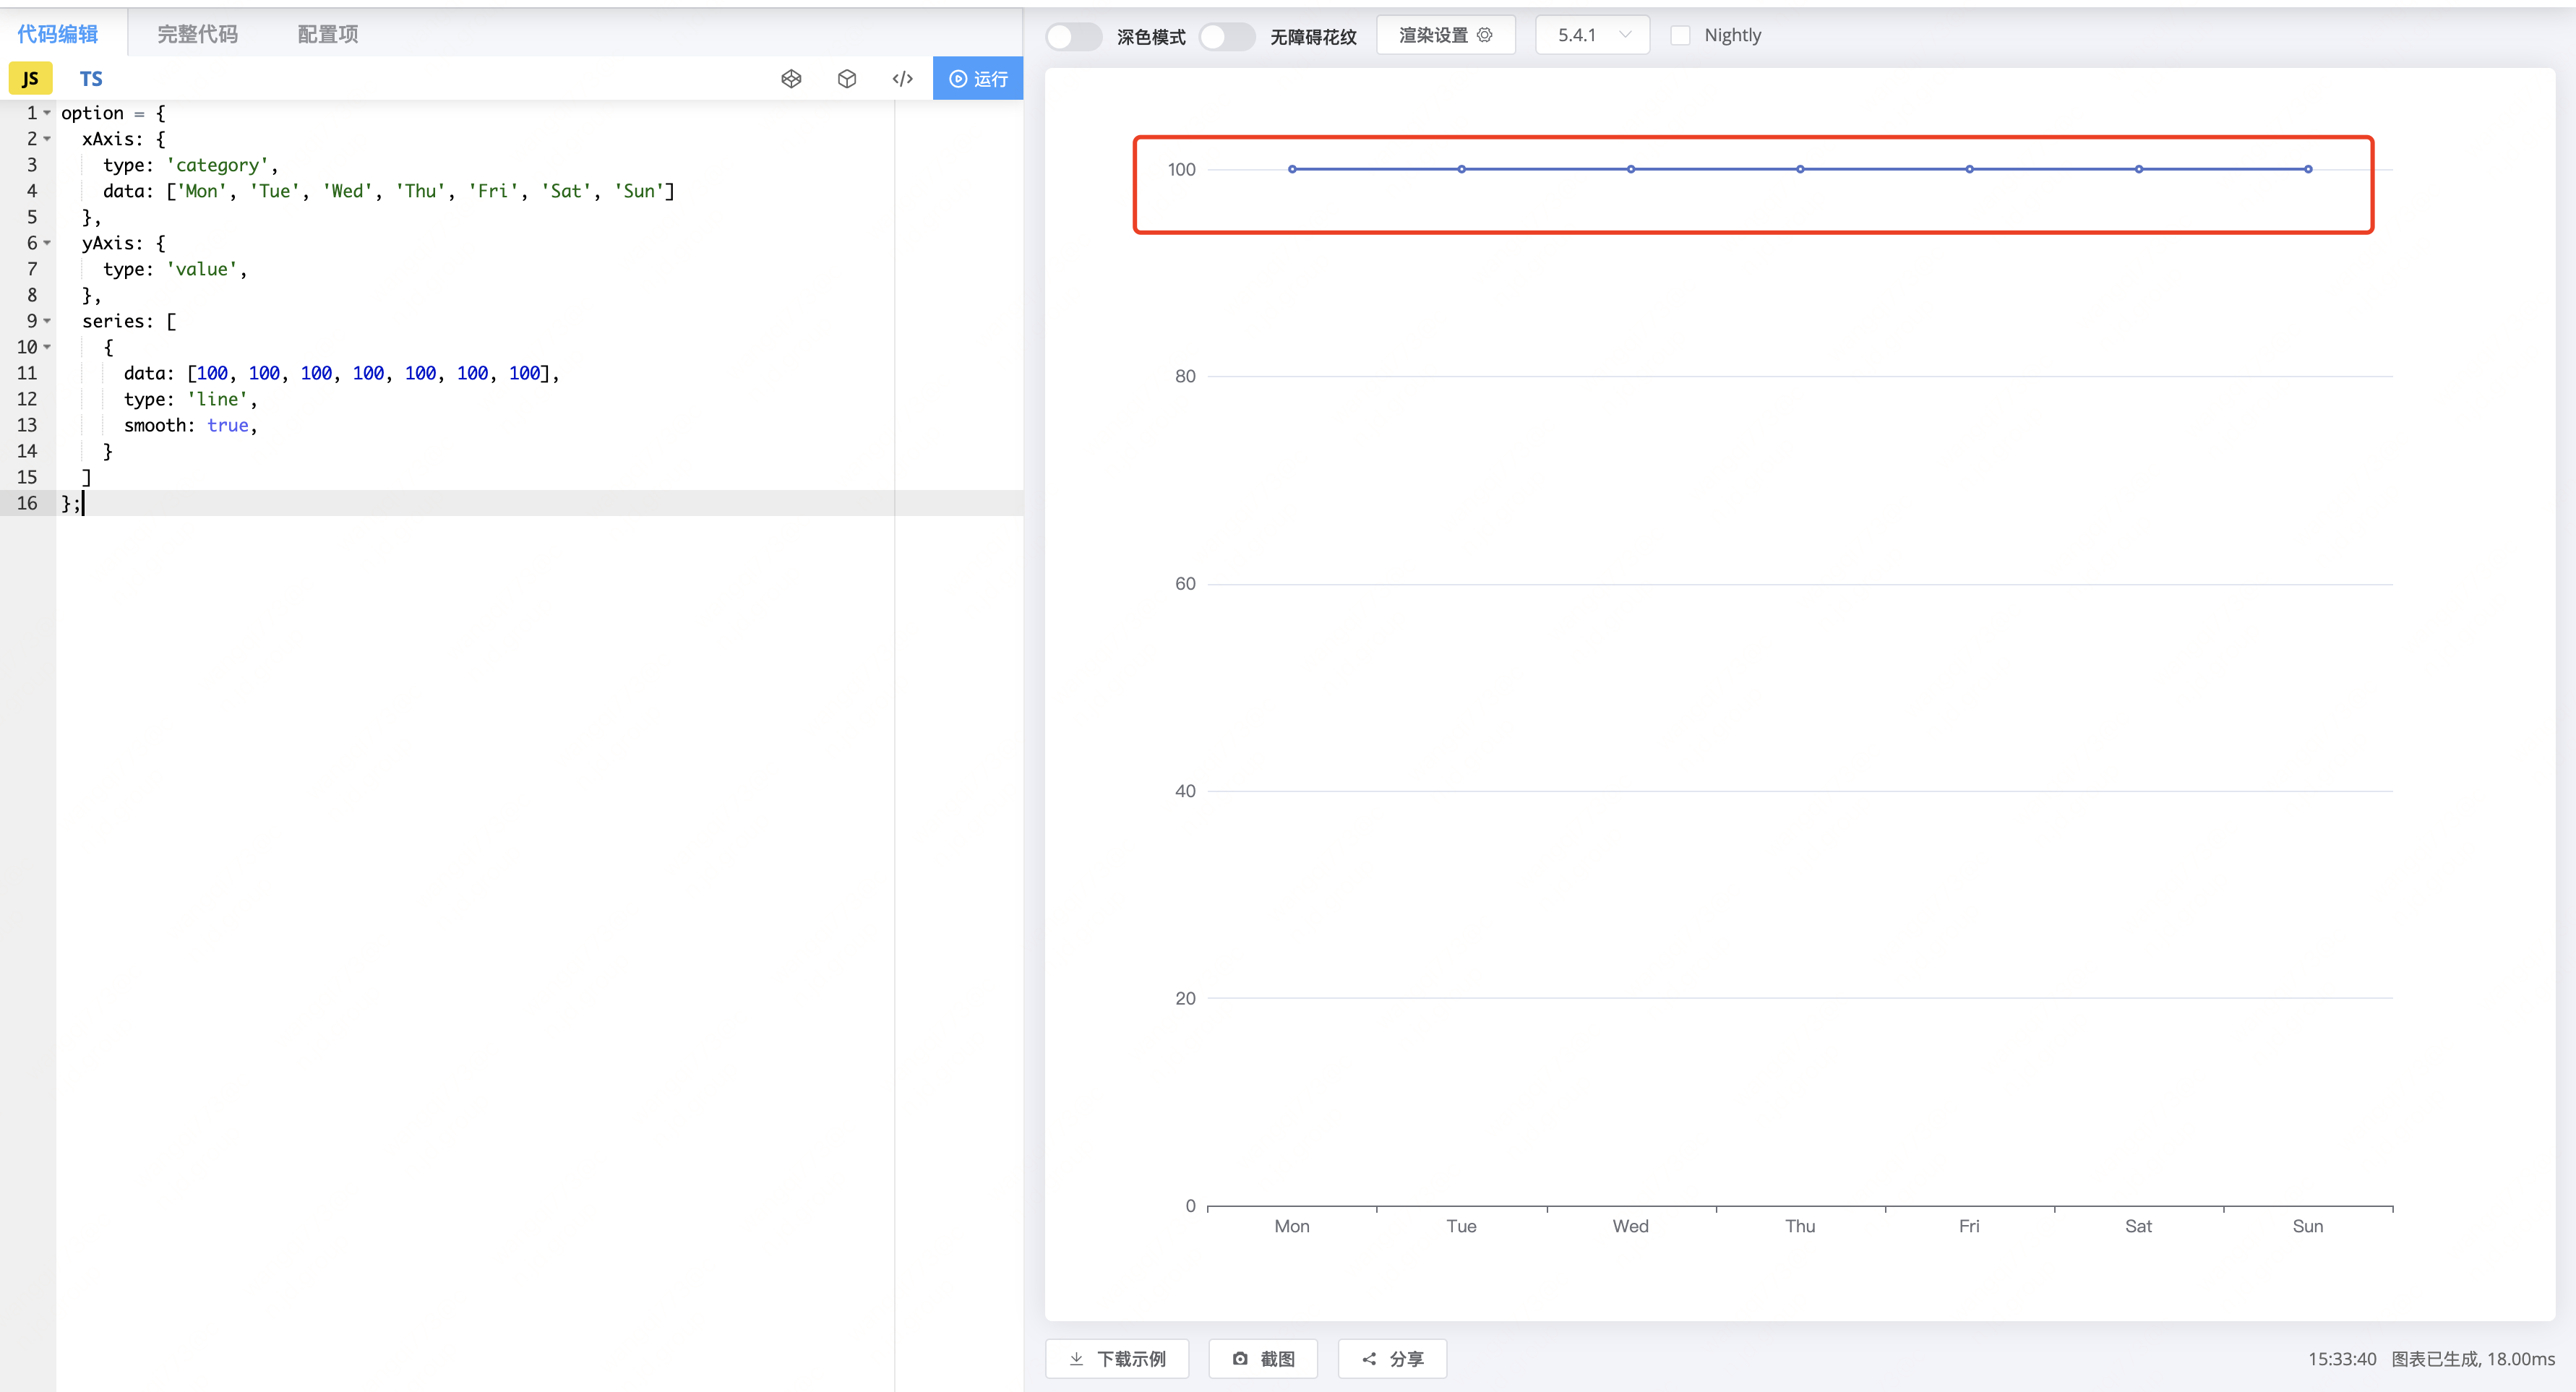
Task: Open the CodeSandbox export icon
Action: pyautogui.click(x=846, y=78)
